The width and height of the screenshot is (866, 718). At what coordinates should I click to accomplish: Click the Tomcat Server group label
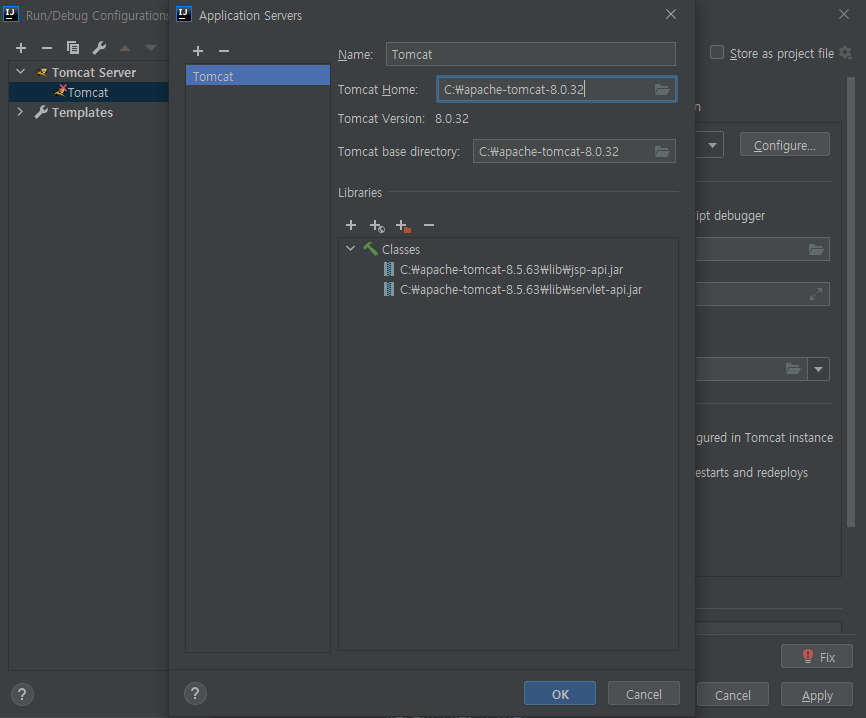click(x=94, y=73)
